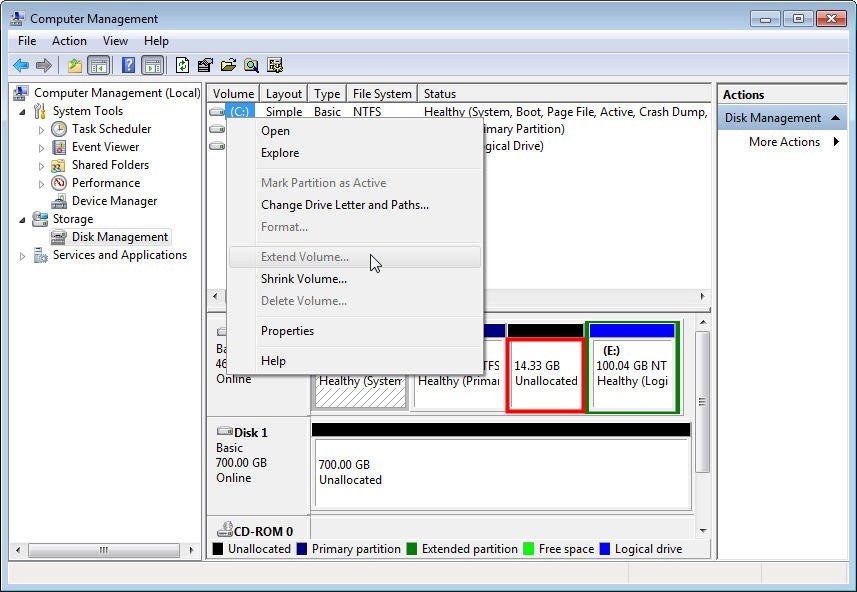Choose Open from the context menu
This screenshot has height=592, width=857.
tap(355, 131)
